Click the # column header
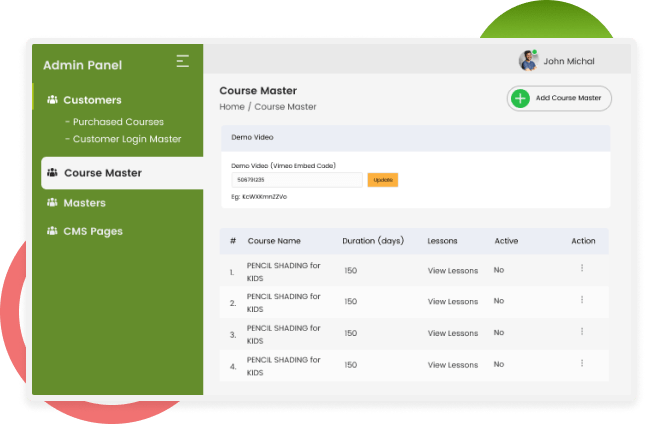The image size is (646, 424). click(233, 241)
